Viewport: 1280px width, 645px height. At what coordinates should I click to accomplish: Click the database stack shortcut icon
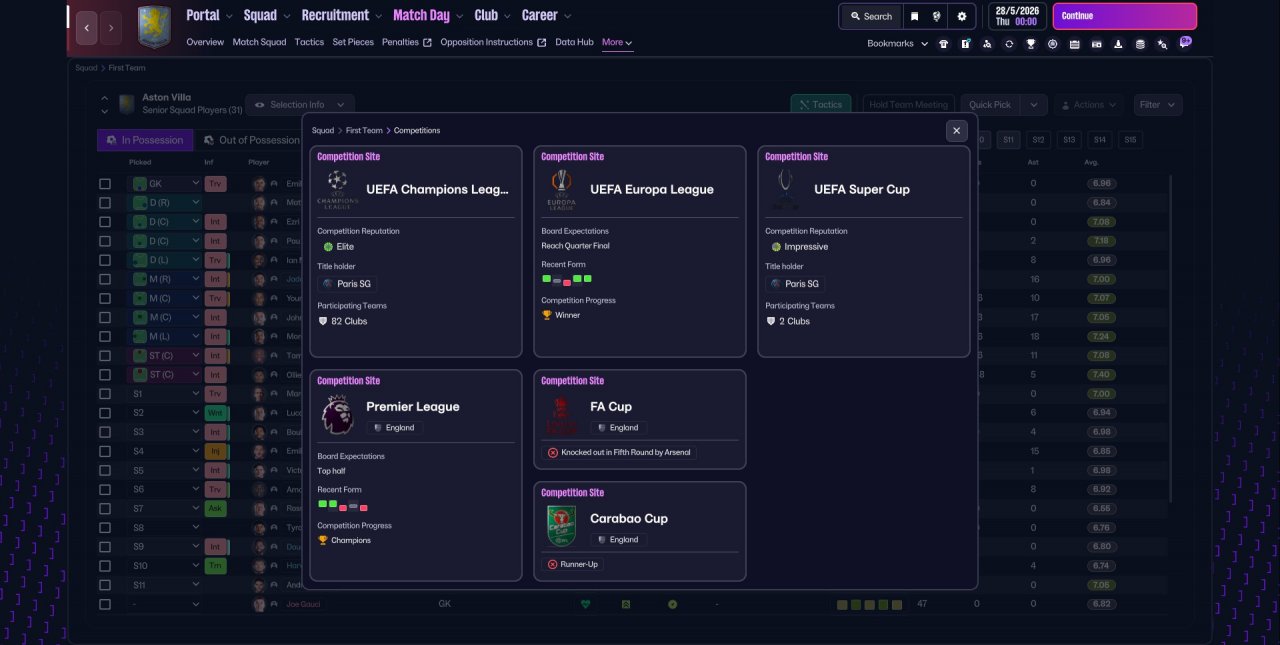tap(1140, 44)
